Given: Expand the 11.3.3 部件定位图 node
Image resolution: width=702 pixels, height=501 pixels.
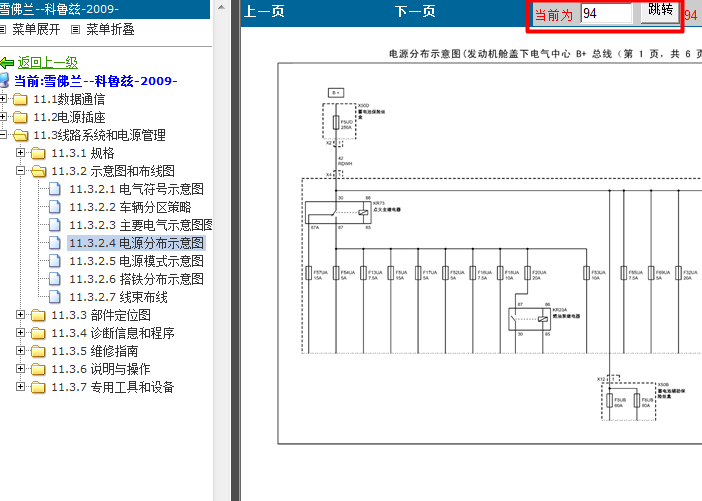Looking at the screenshot, I should (20, 315).
